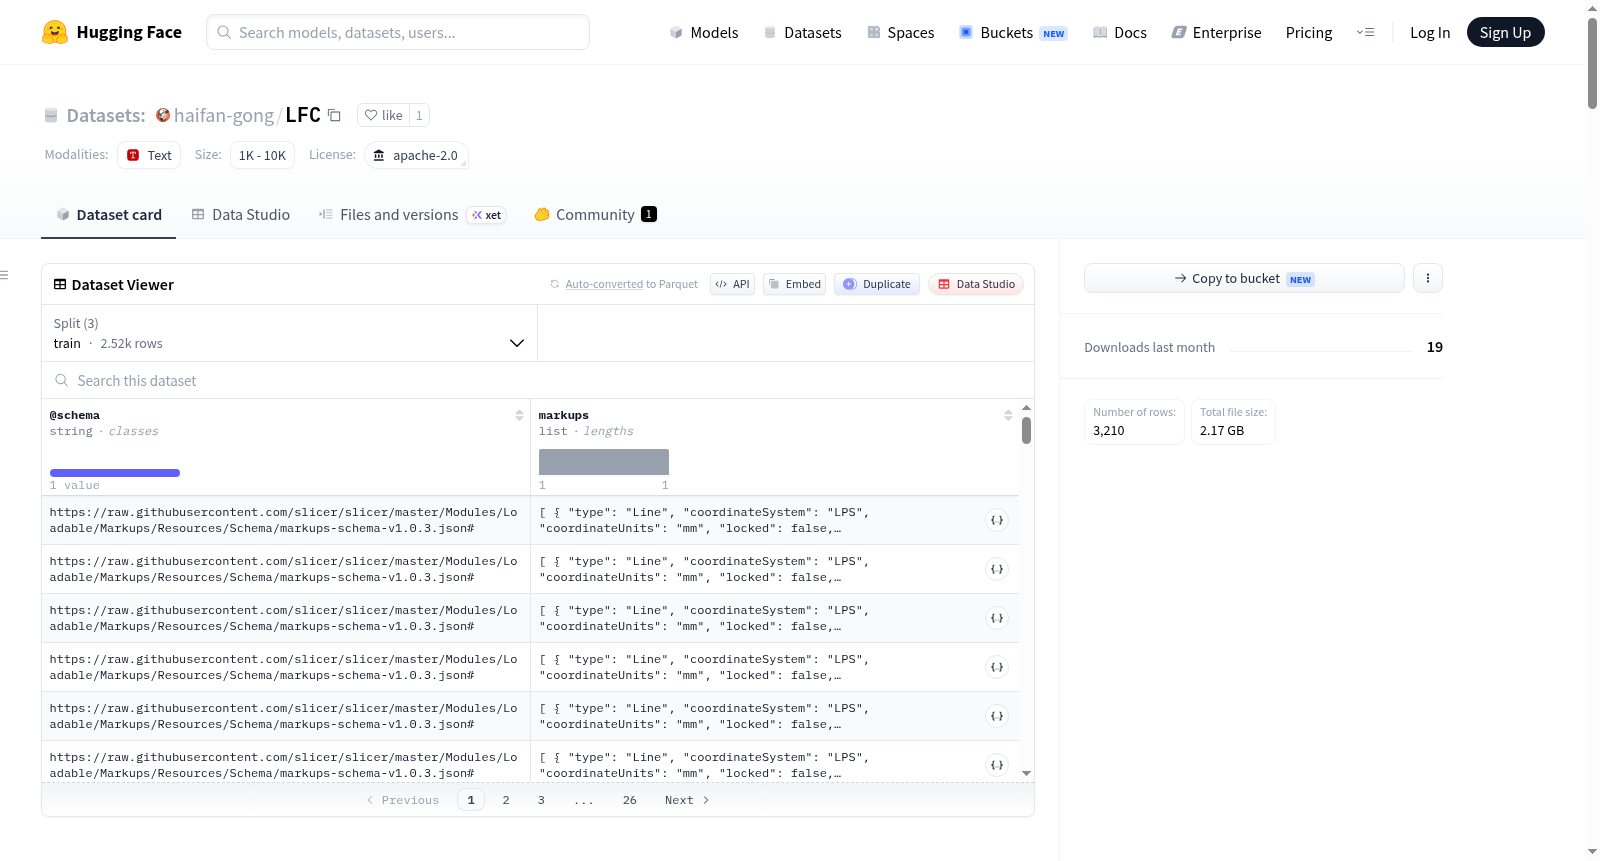Focus the Search this dataset field

[x=538, y=380]
